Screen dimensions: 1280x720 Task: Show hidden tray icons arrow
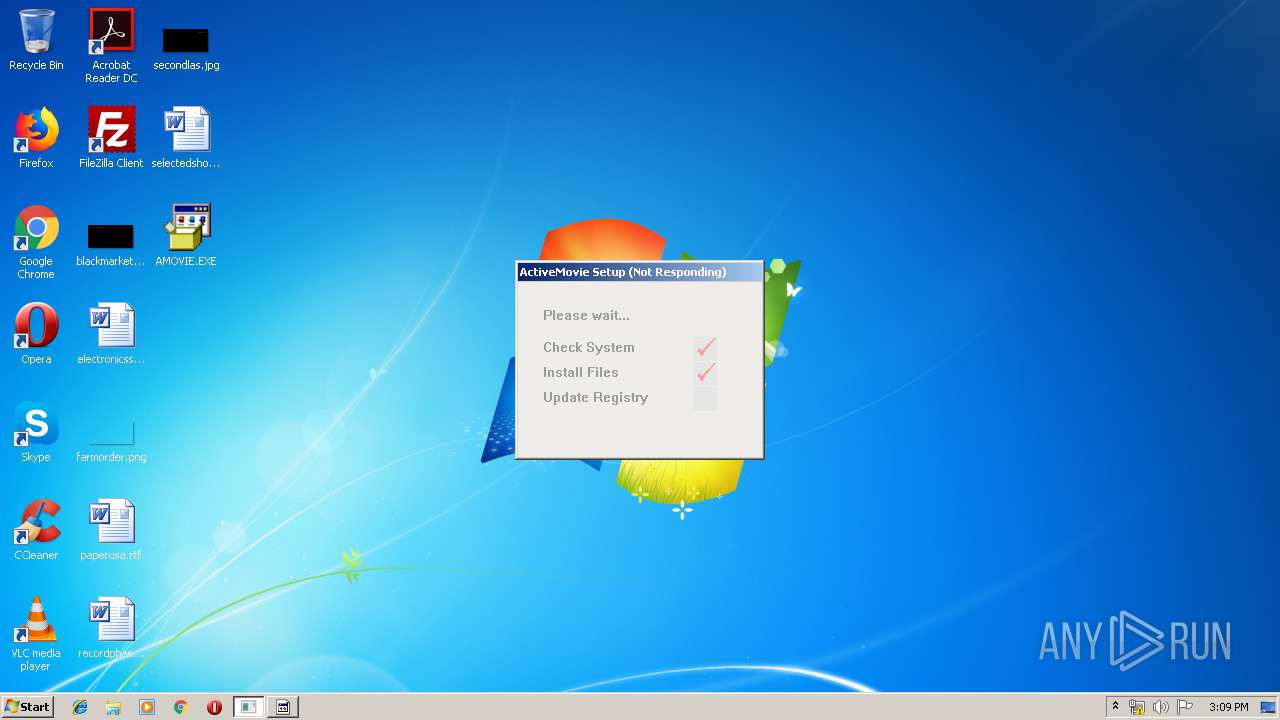tap(1115, 707)
